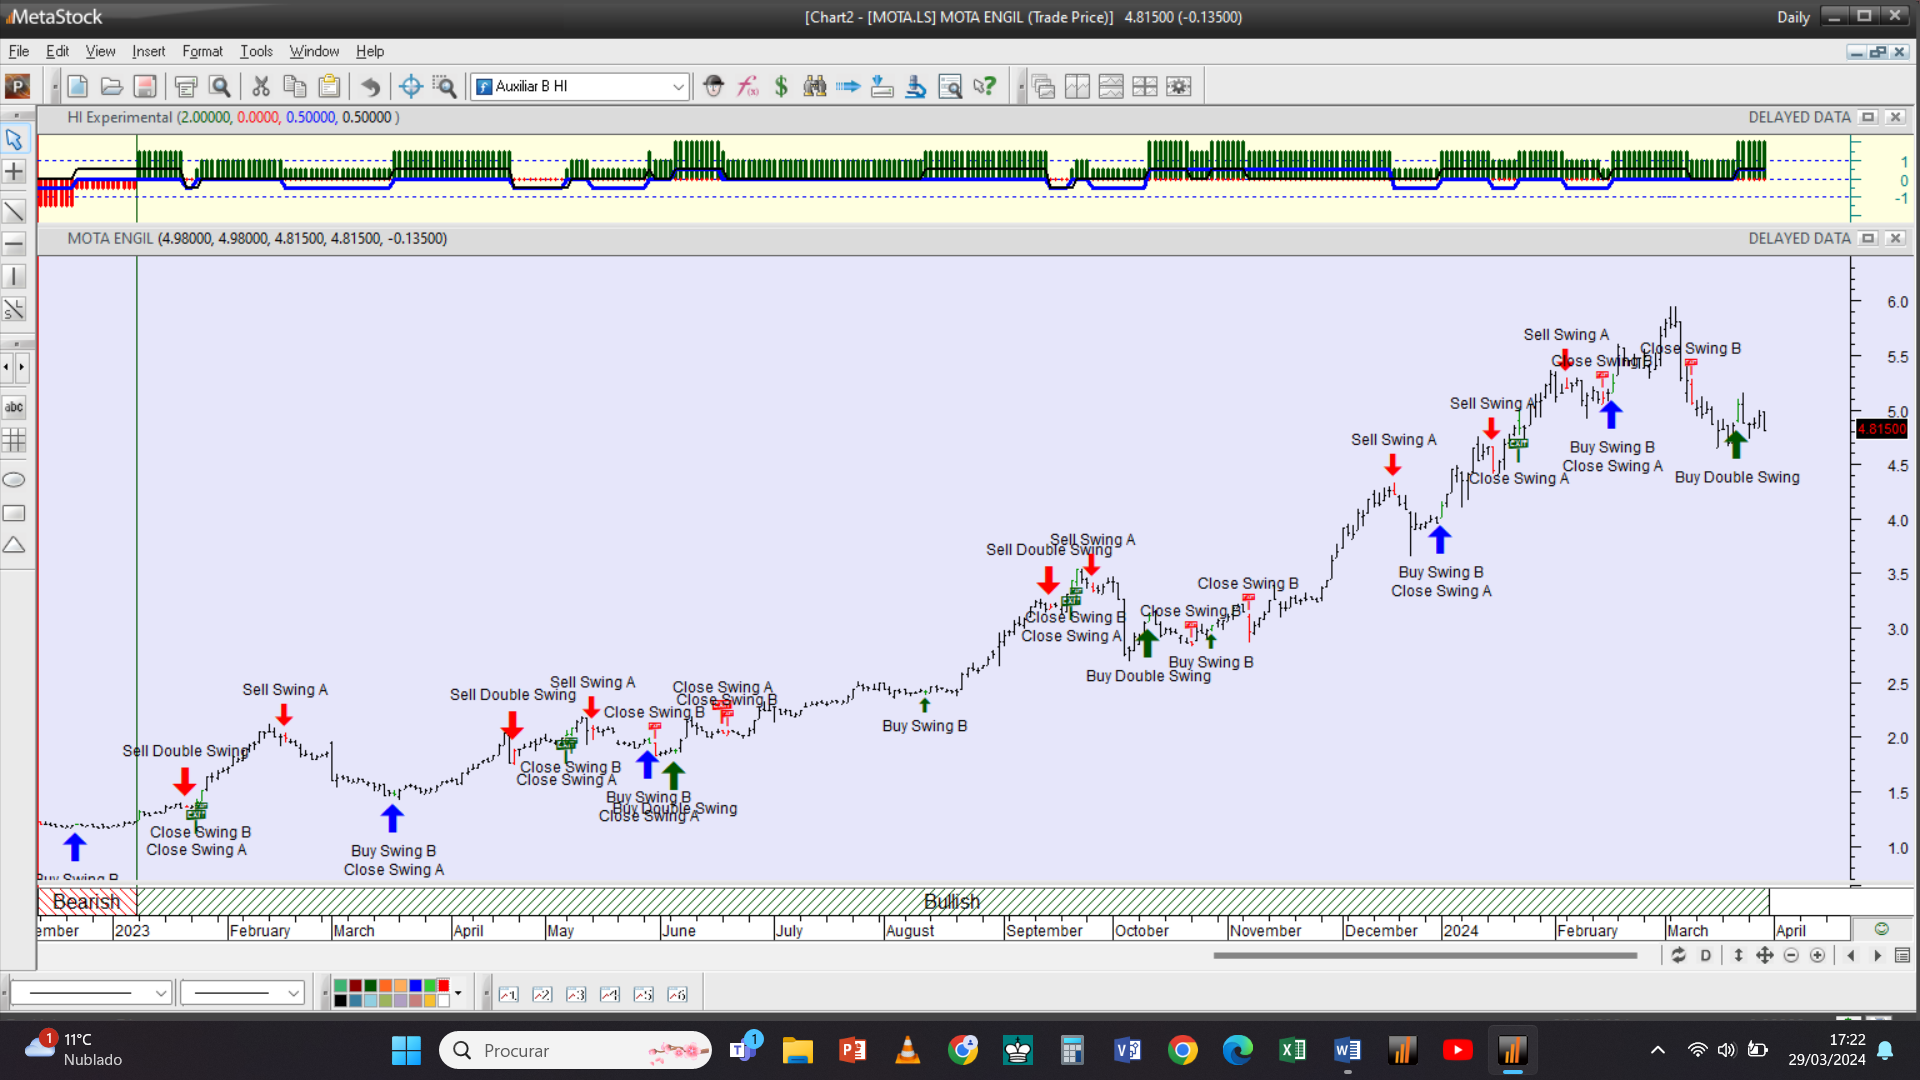
Task: Select the trendline drawing tool
Action: tap(14, 211)
